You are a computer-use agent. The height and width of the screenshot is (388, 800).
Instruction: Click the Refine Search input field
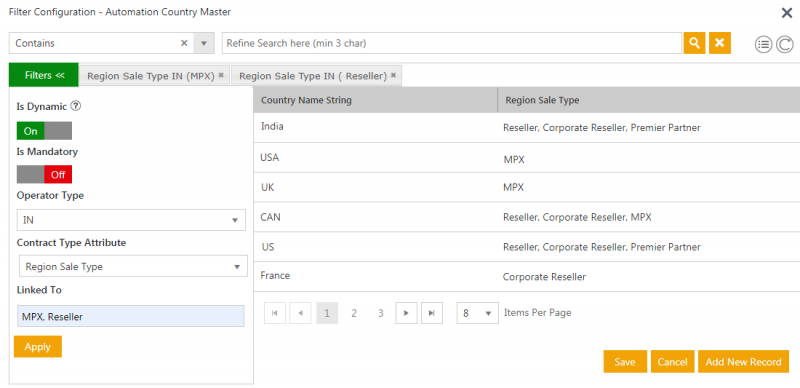point(452,43)
